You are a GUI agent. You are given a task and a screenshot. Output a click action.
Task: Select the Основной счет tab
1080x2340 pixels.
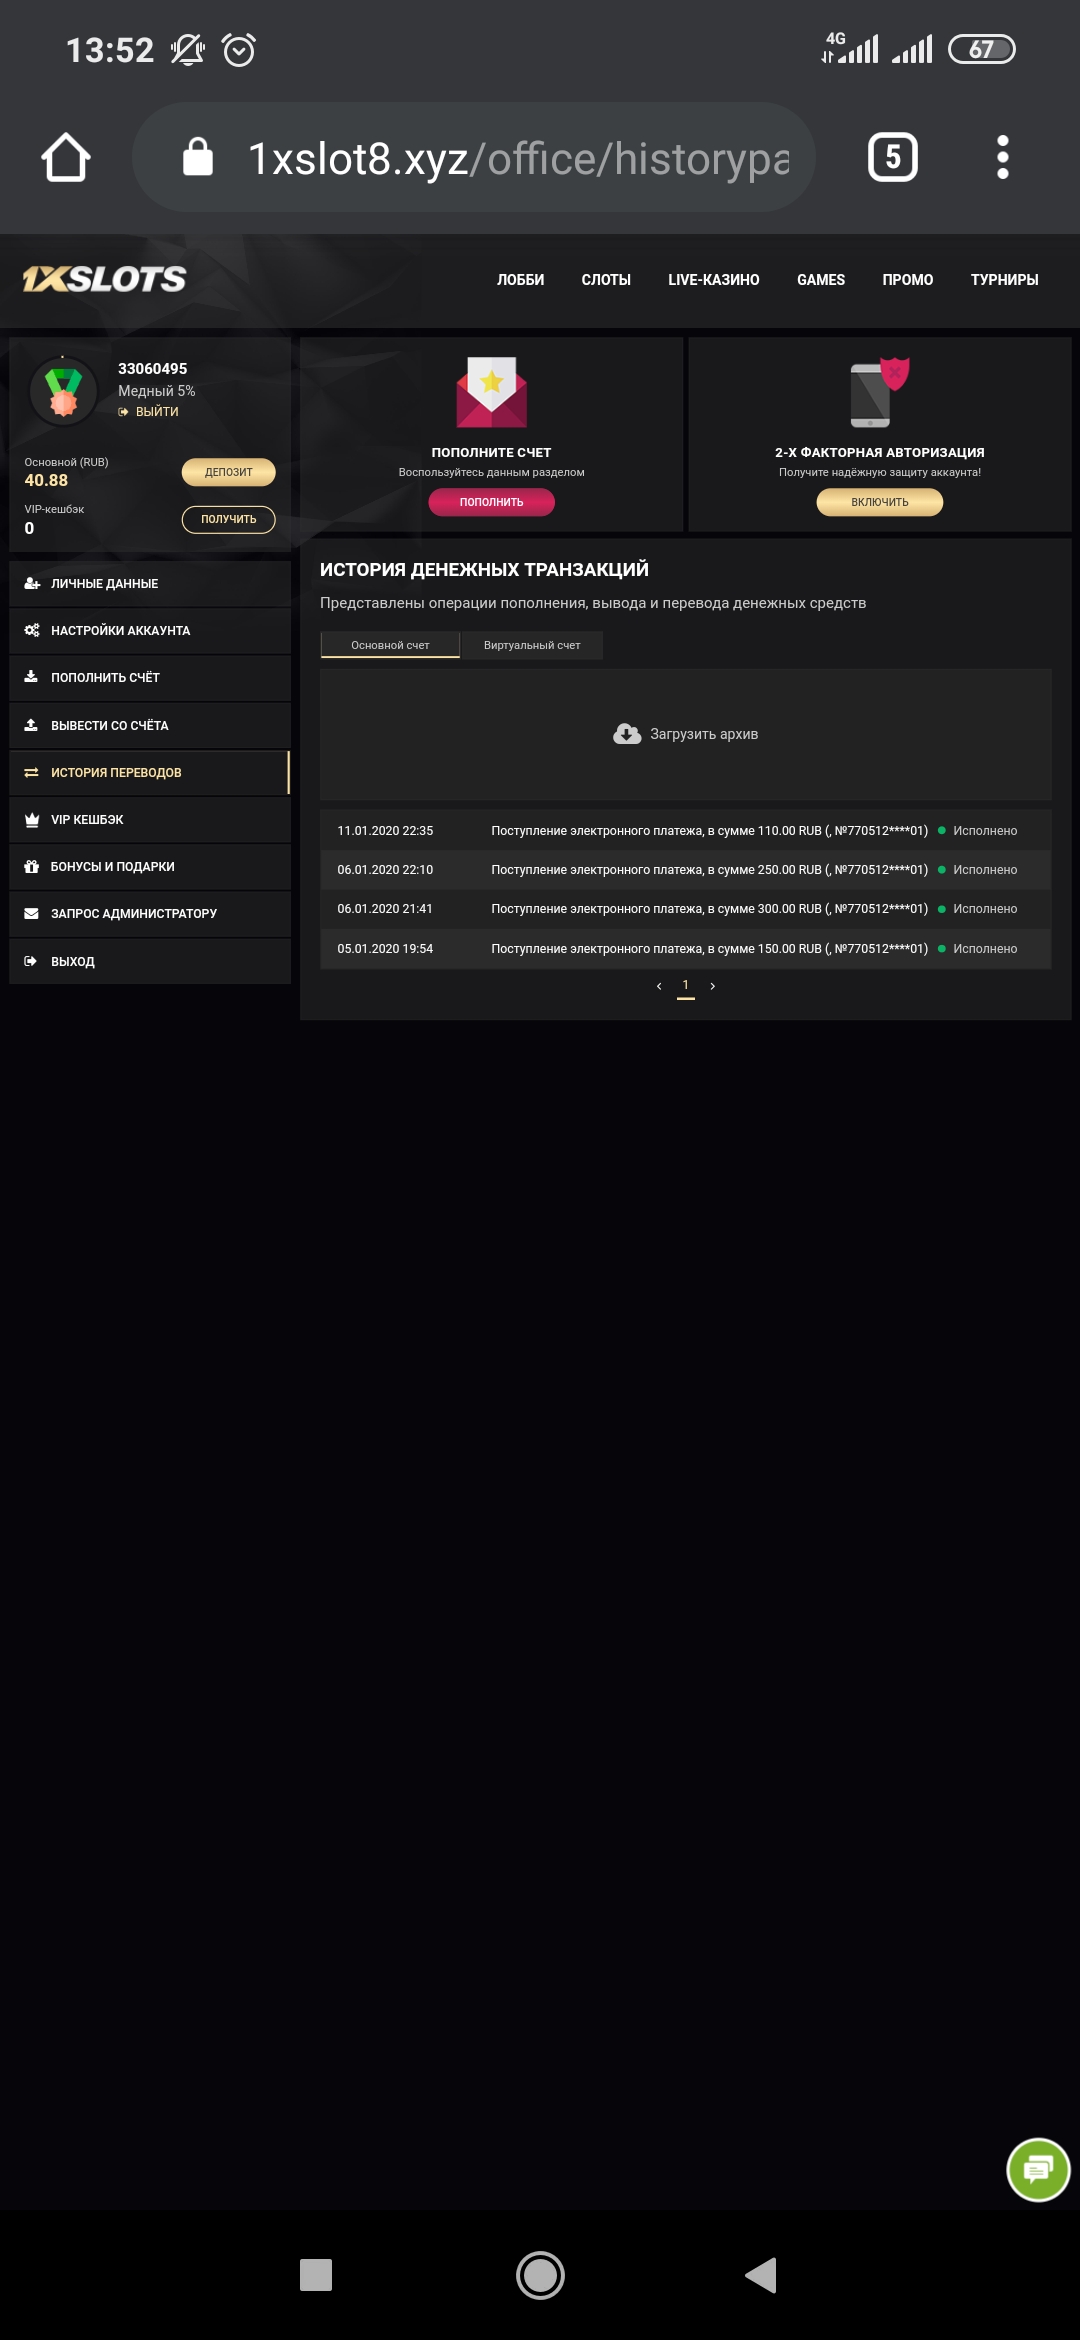(390, 645)
